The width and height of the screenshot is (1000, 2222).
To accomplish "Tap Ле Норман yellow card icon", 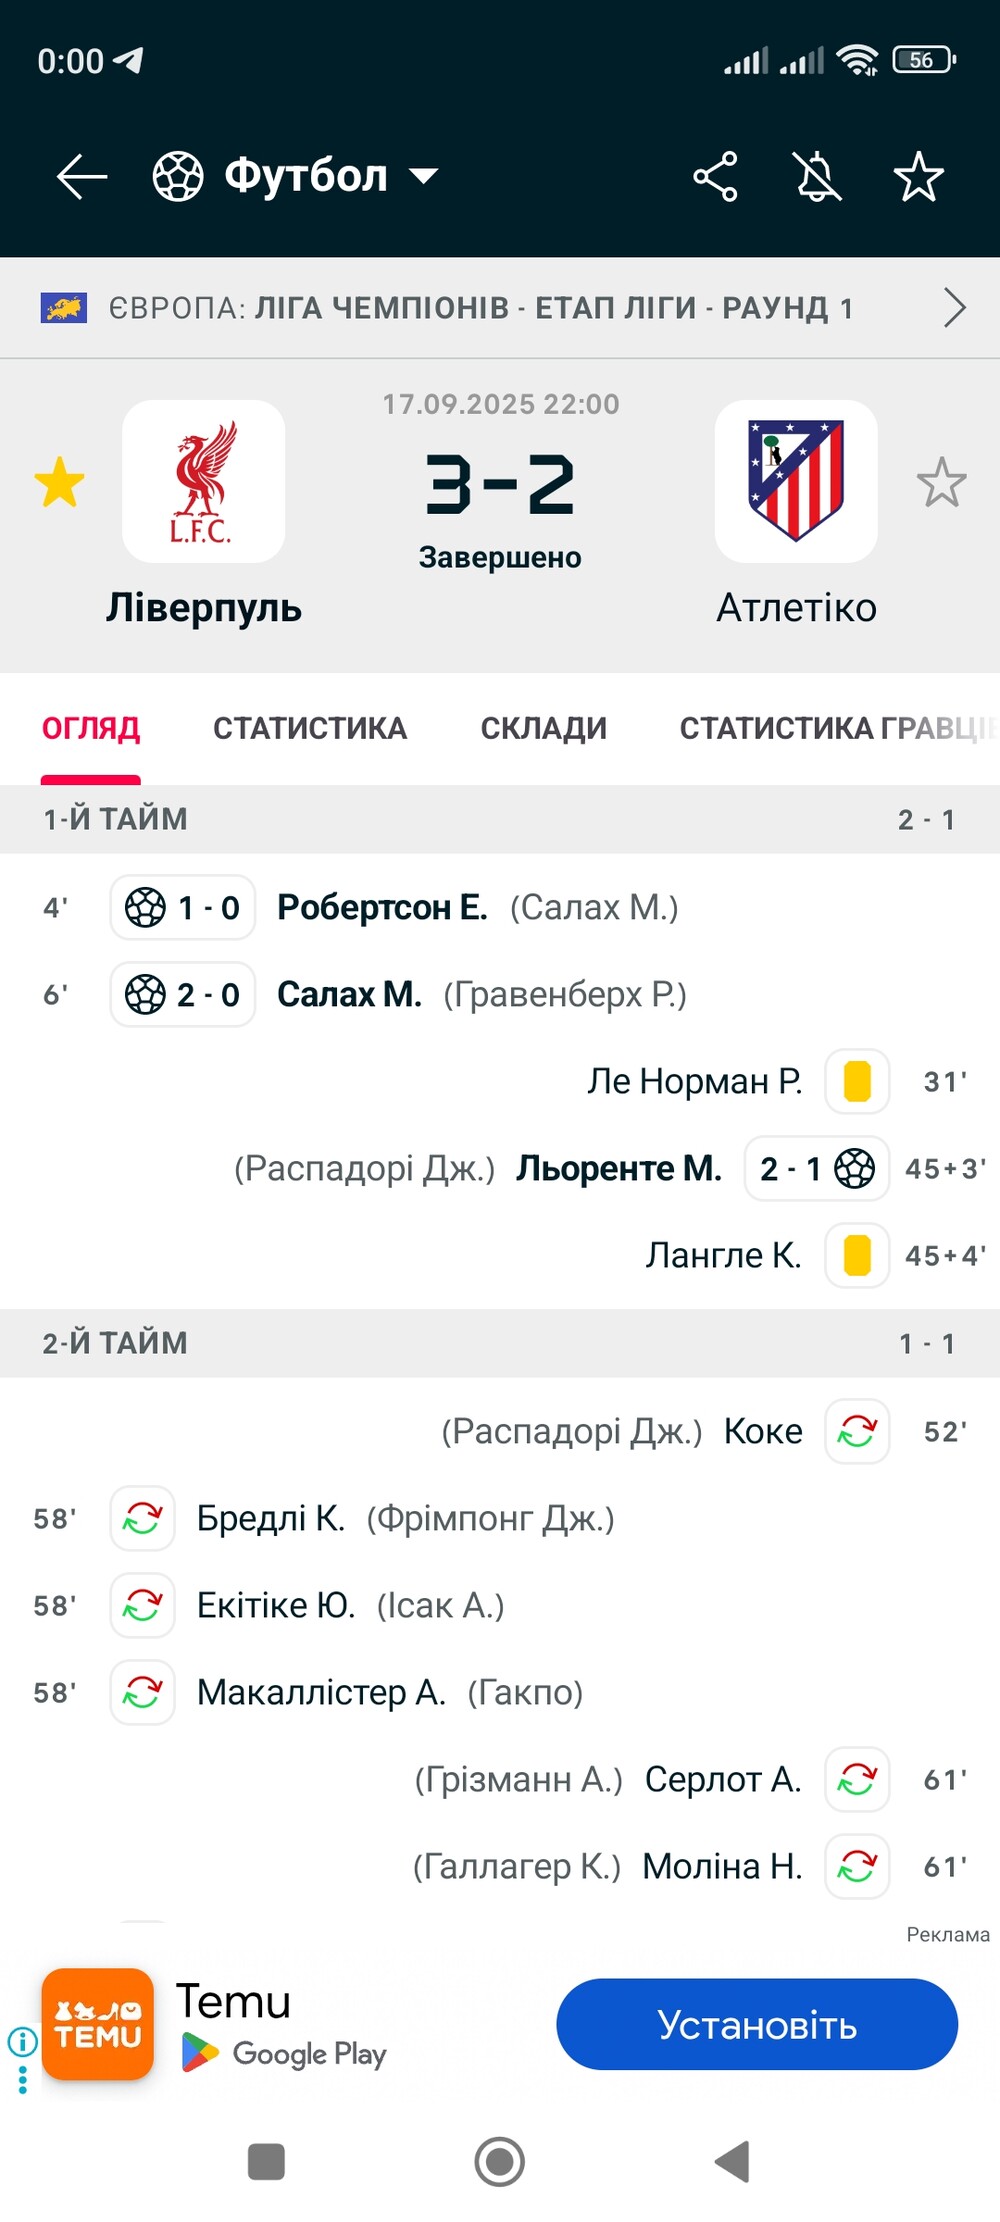I will click(857, 1081).
